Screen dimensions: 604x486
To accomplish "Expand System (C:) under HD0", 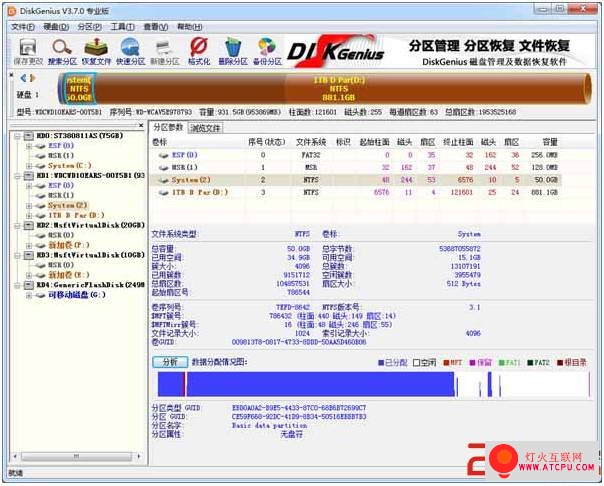I will 29,166.
